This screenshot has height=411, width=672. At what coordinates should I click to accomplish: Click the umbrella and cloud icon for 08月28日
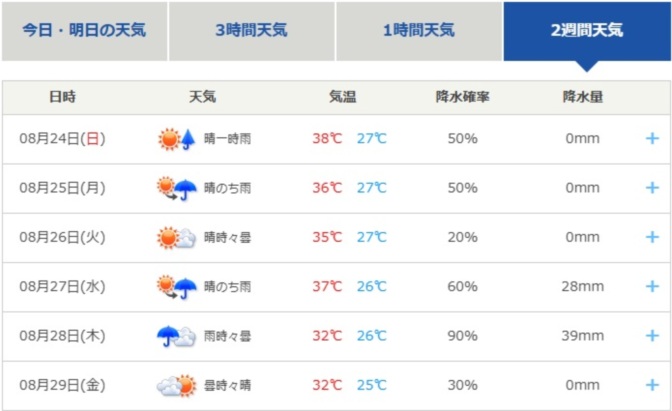pos(177,336)
